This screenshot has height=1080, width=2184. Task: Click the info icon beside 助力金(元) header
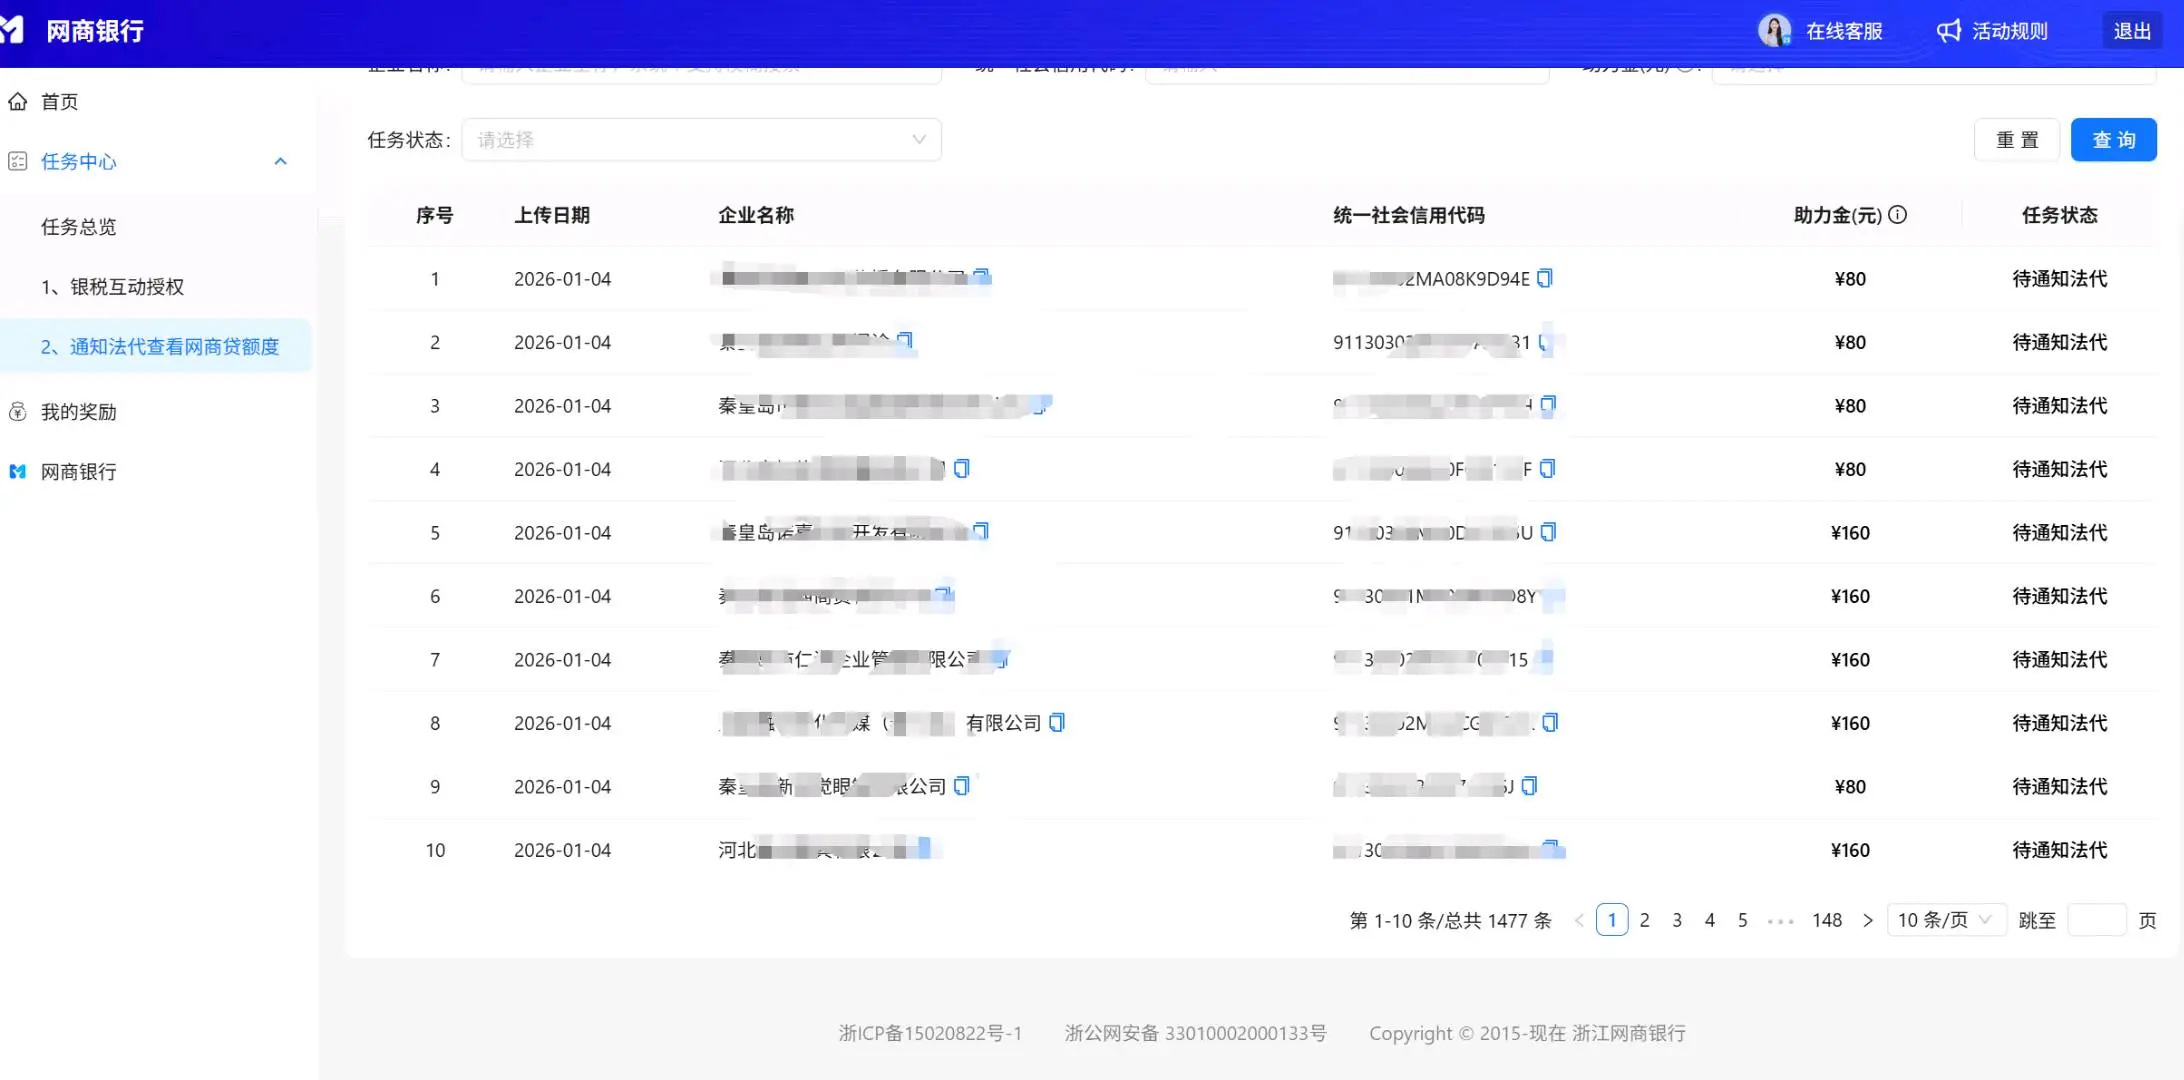pyautogui.click(x=1898, y=214)
